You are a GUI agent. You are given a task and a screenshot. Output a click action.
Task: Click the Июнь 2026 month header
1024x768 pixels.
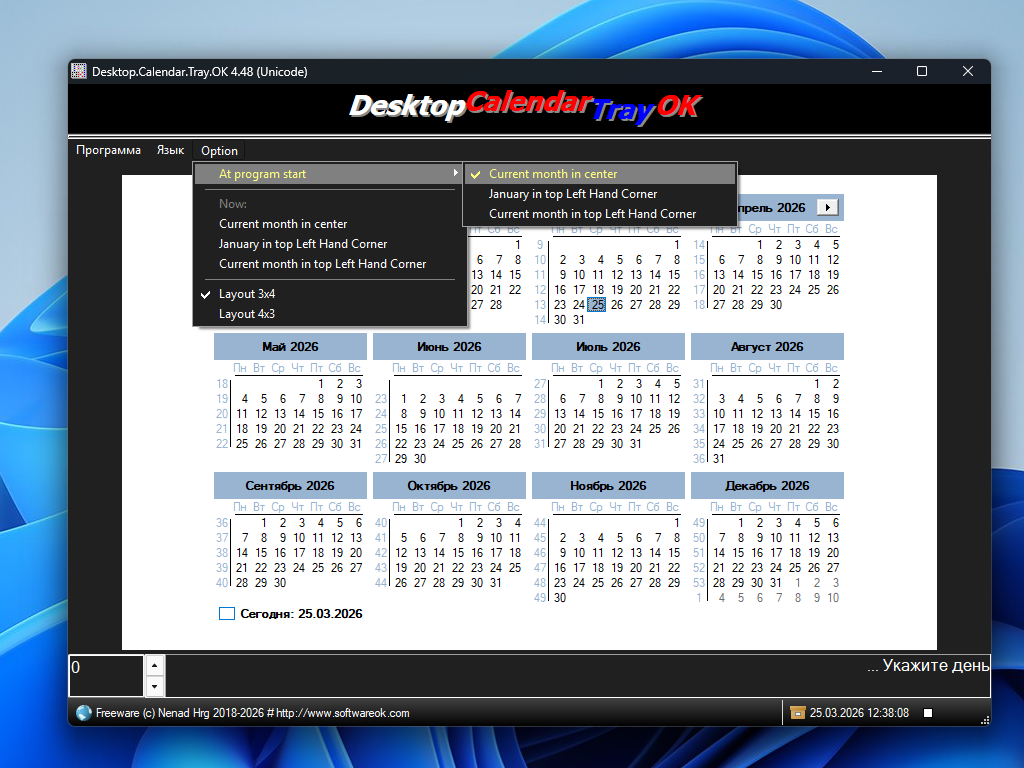(449, 347)
